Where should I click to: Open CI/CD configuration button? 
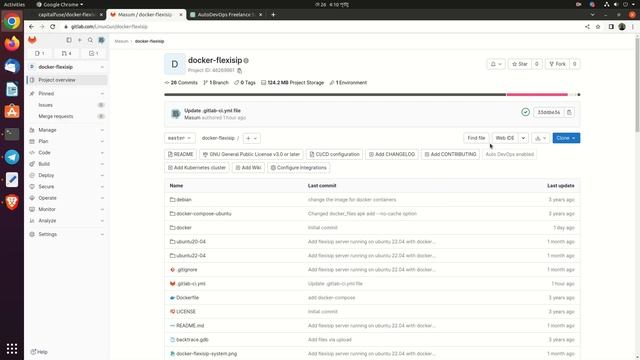click(334, 154)
